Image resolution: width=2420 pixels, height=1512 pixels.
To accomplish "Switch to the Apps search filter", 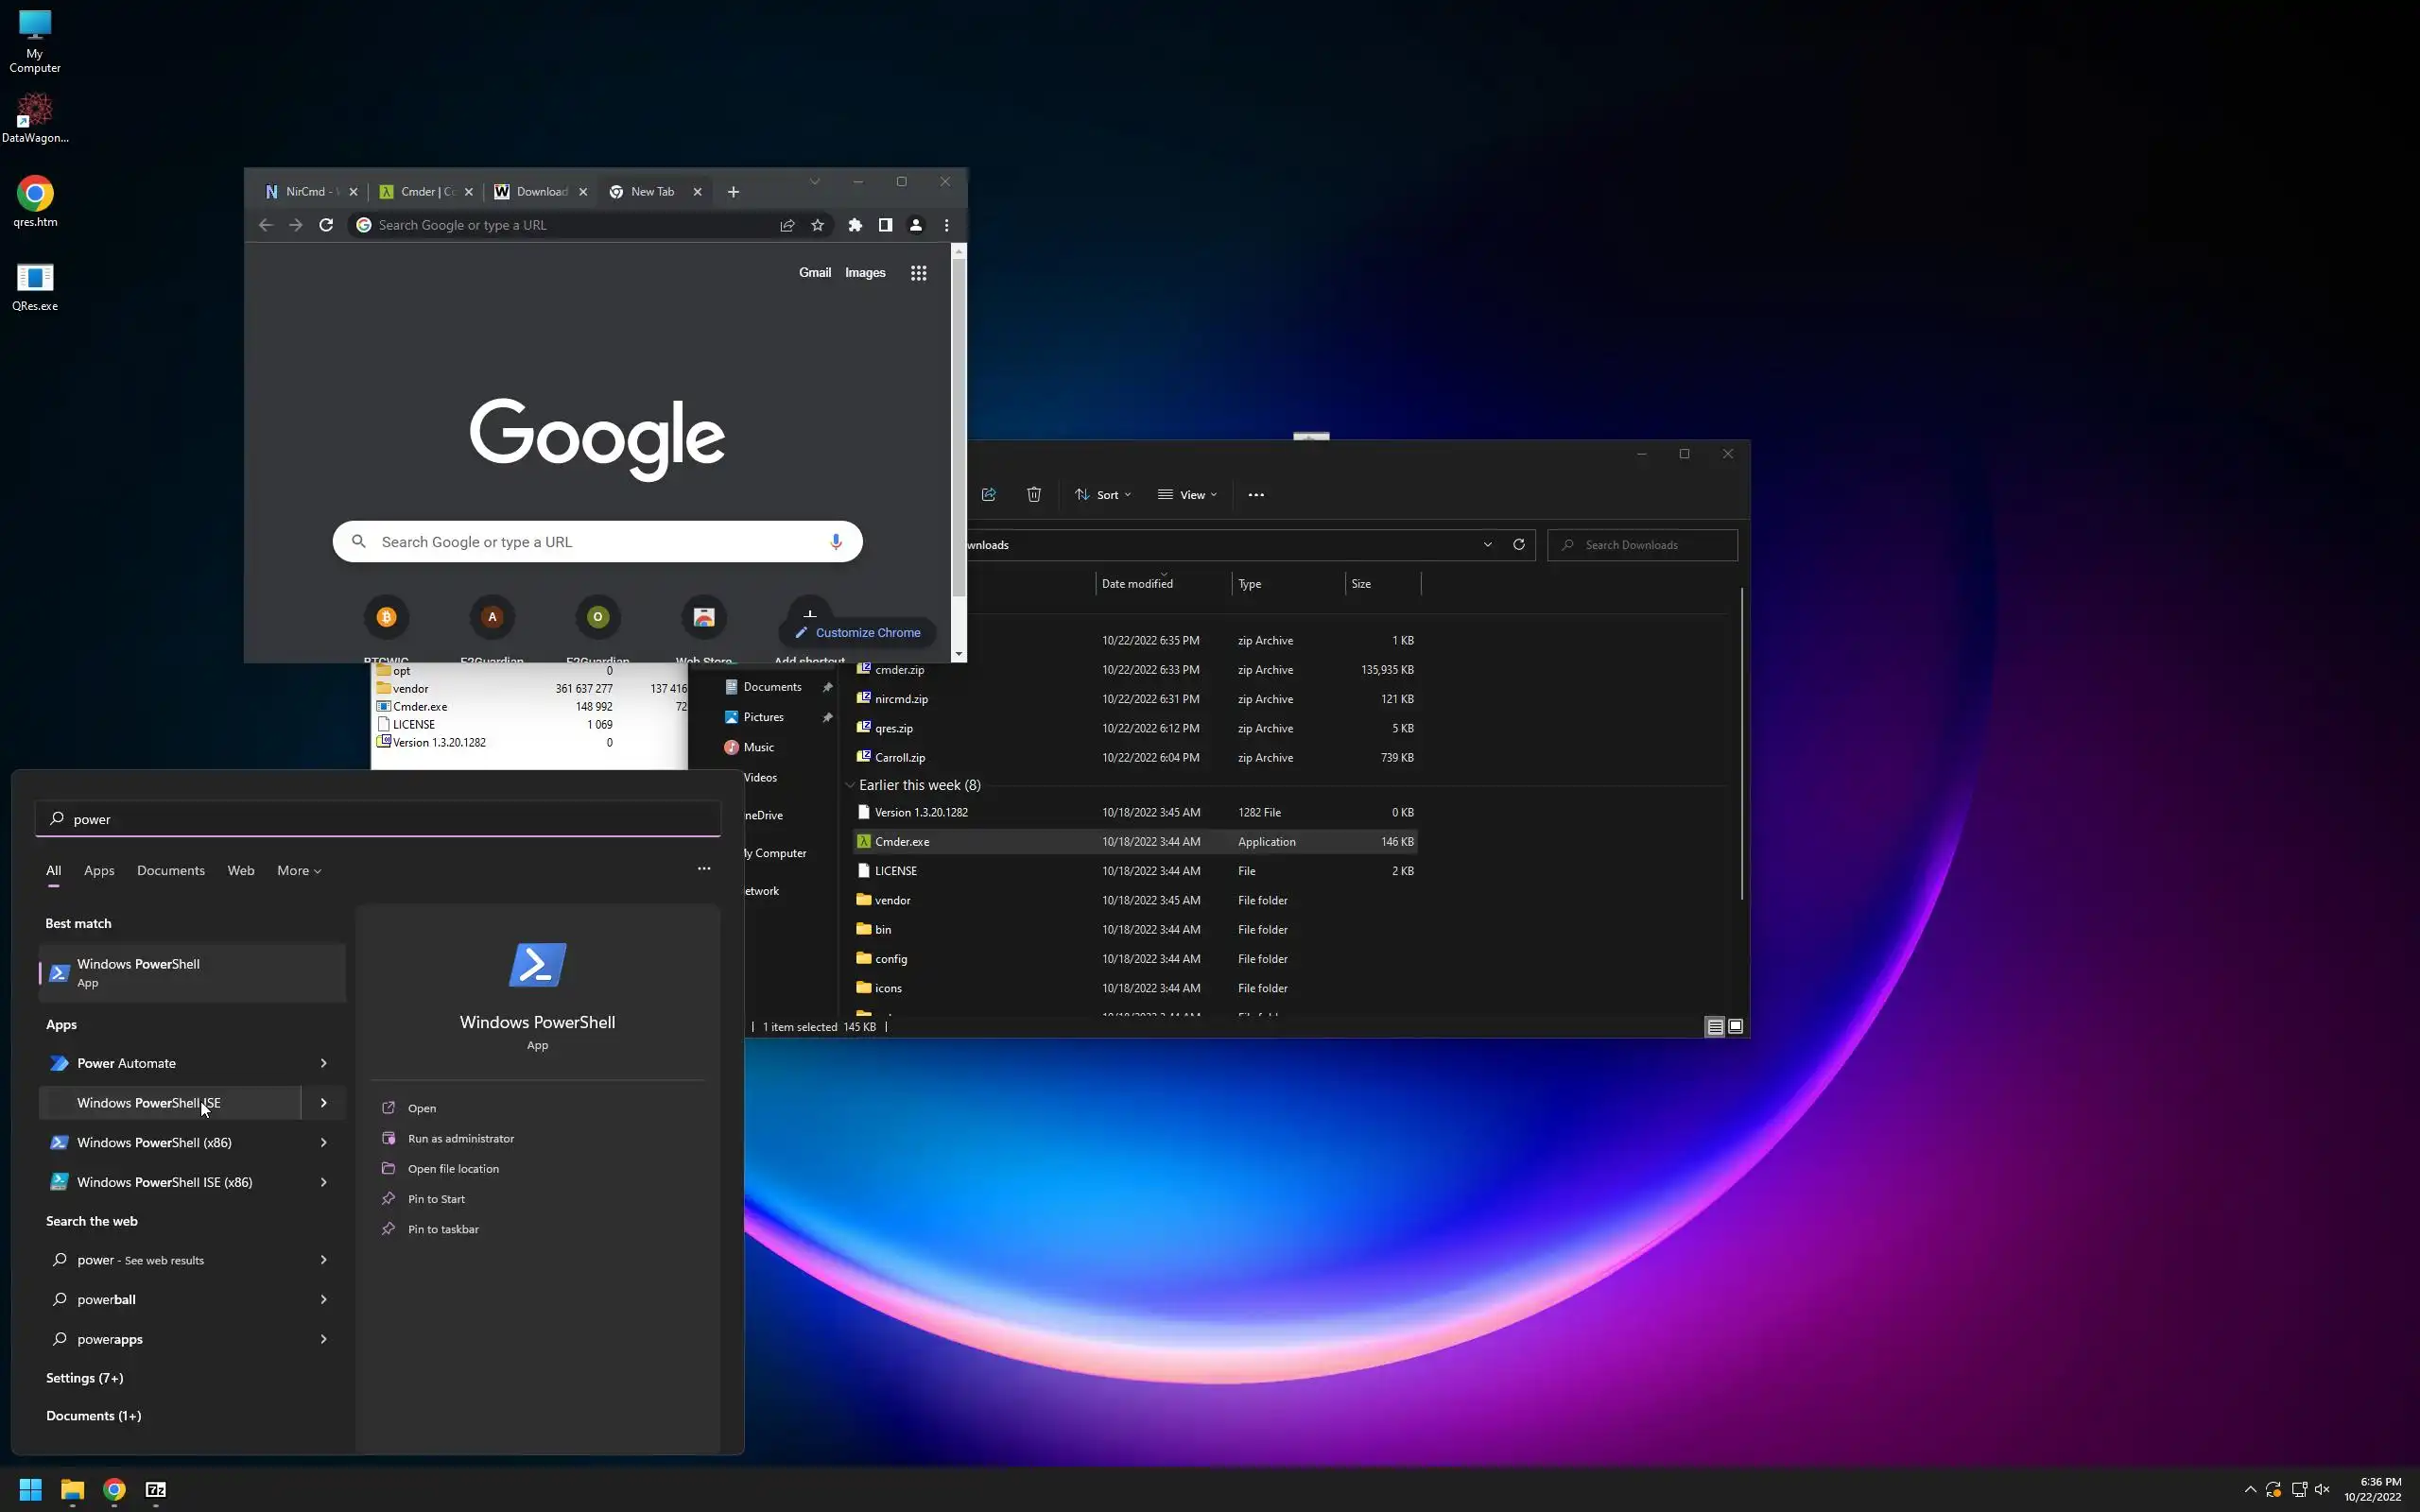I will coord(99,871).
